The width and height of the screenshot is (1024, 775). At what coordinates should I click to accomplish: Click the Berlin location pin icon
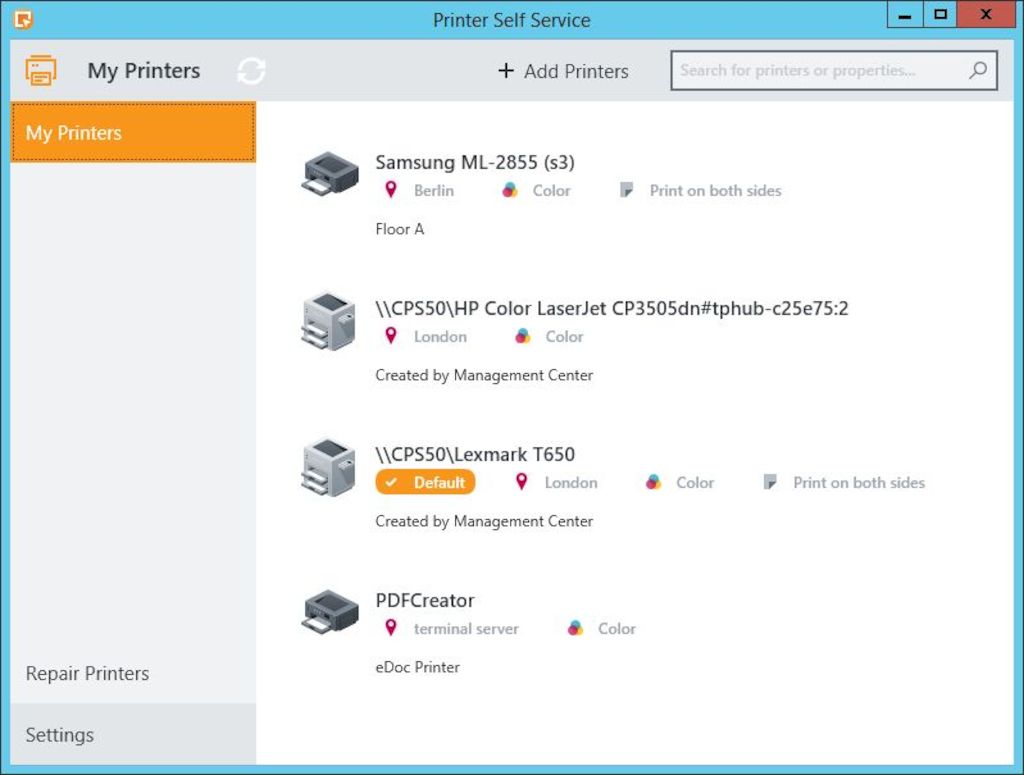[391, 190]
